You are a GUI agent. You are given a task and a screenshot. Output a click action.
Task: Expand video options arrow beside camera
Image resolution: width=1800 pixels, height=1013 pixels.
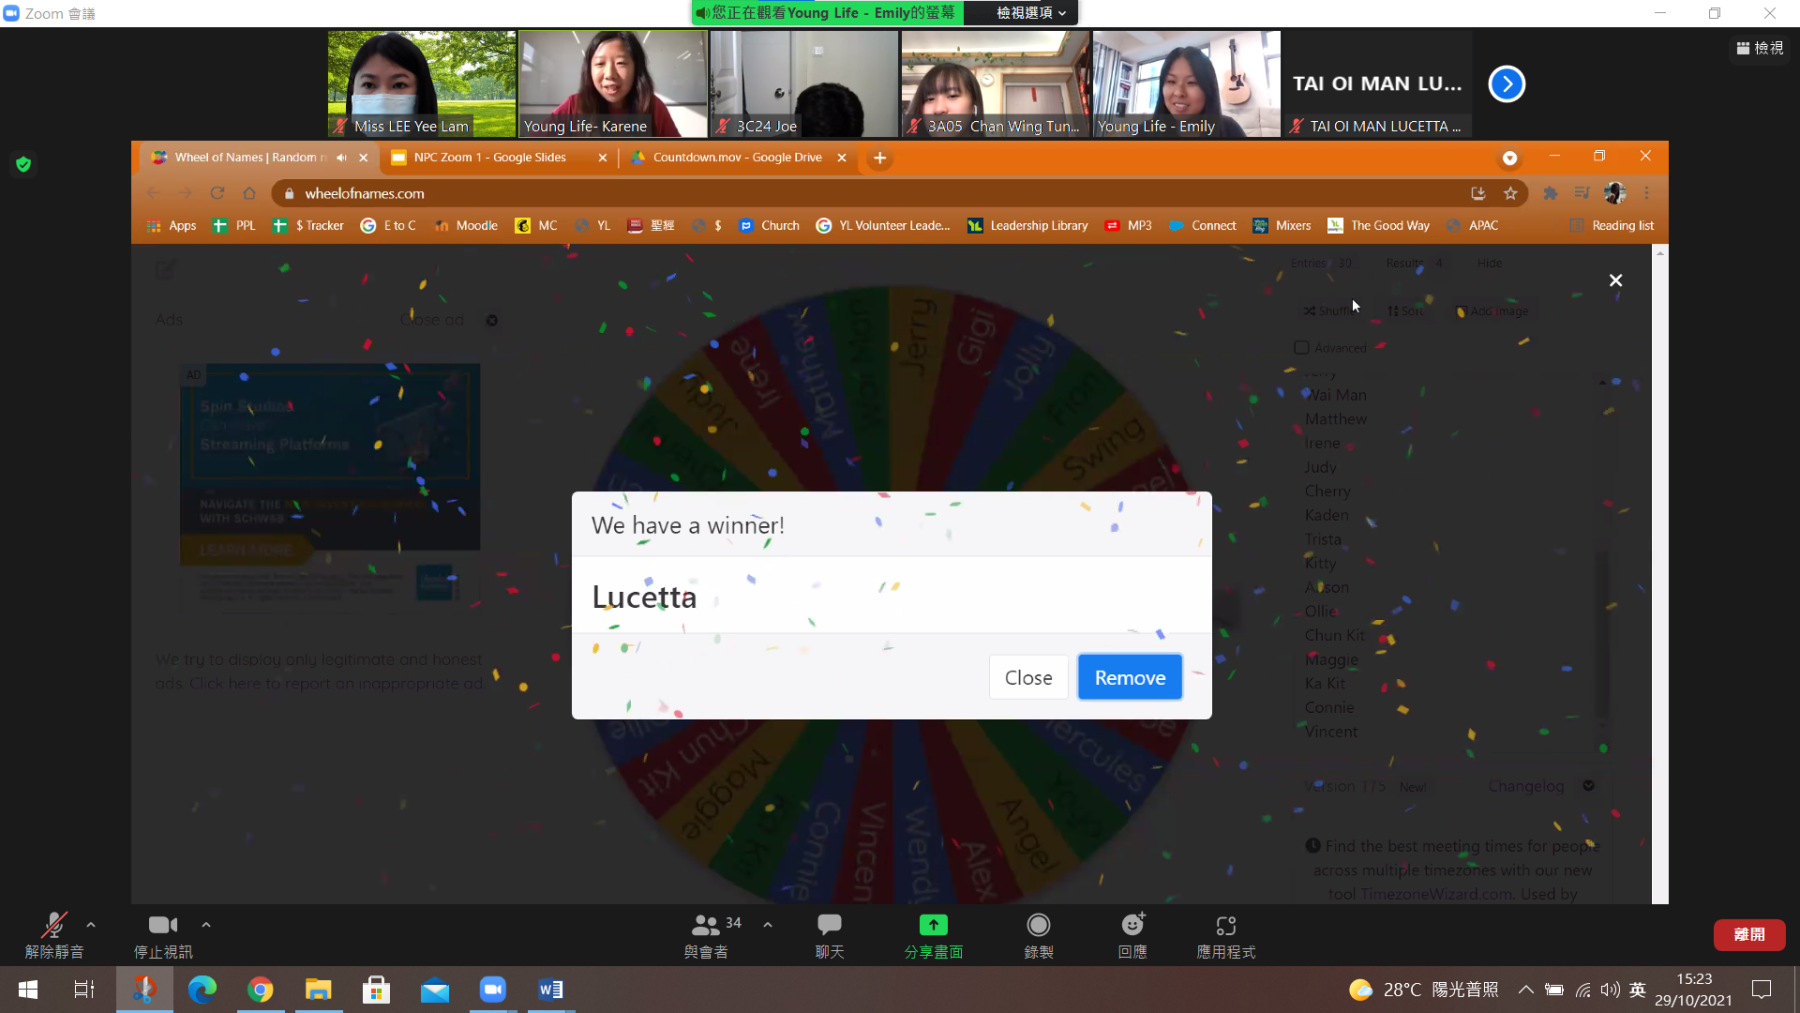tap(206, 925)
